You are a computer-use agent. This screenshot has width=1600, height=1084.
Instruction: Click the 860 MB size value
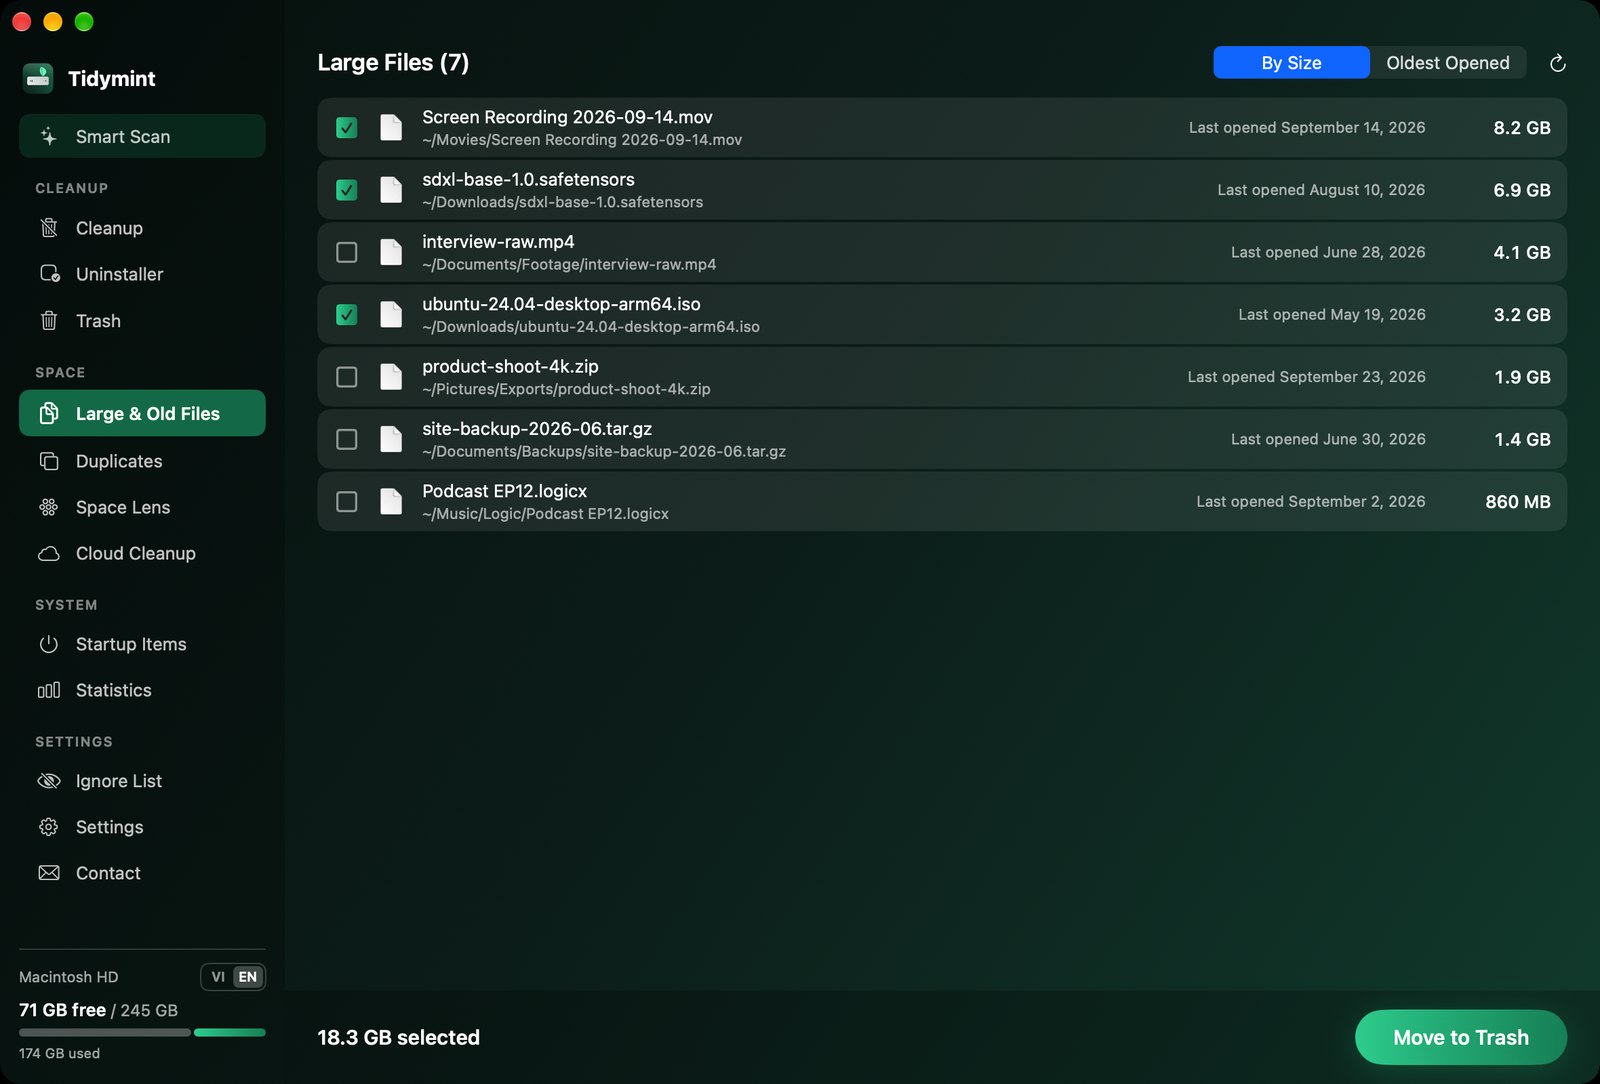pos(1517,502)
